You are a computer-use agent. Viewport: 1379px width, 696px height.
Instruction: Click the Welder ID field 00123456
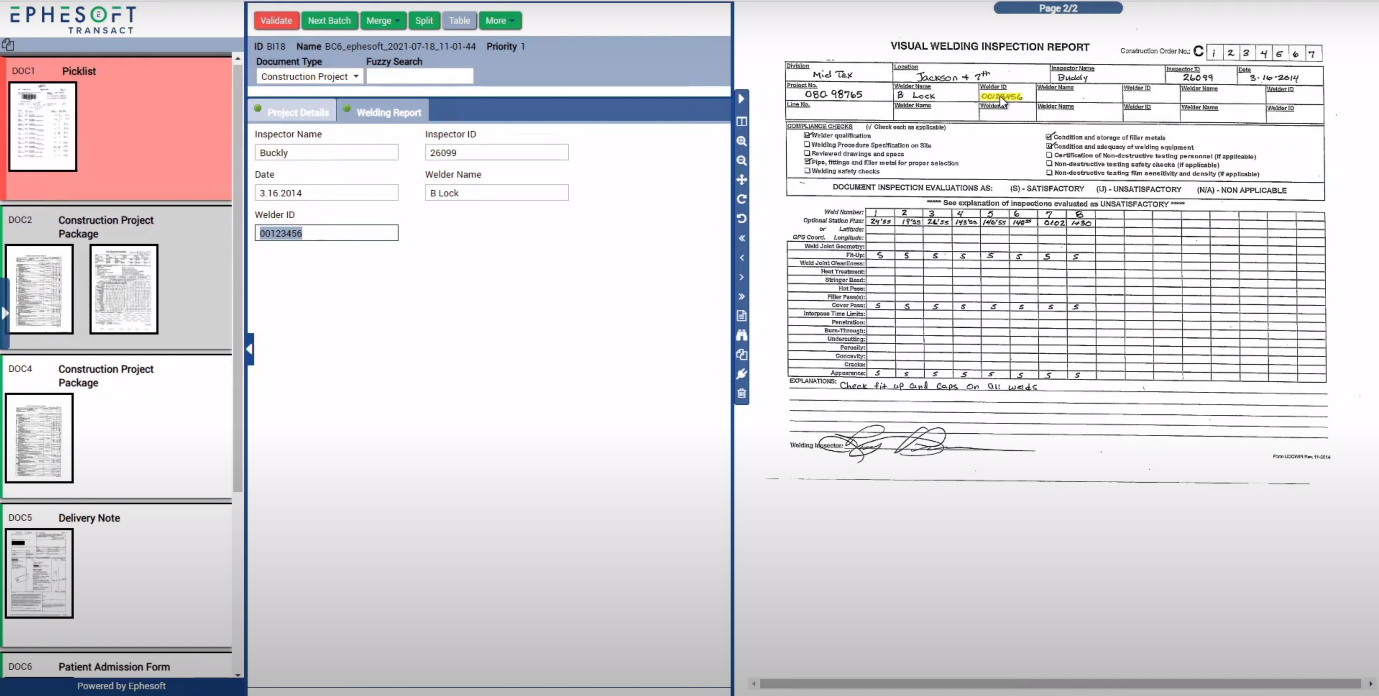pos(327,232)
